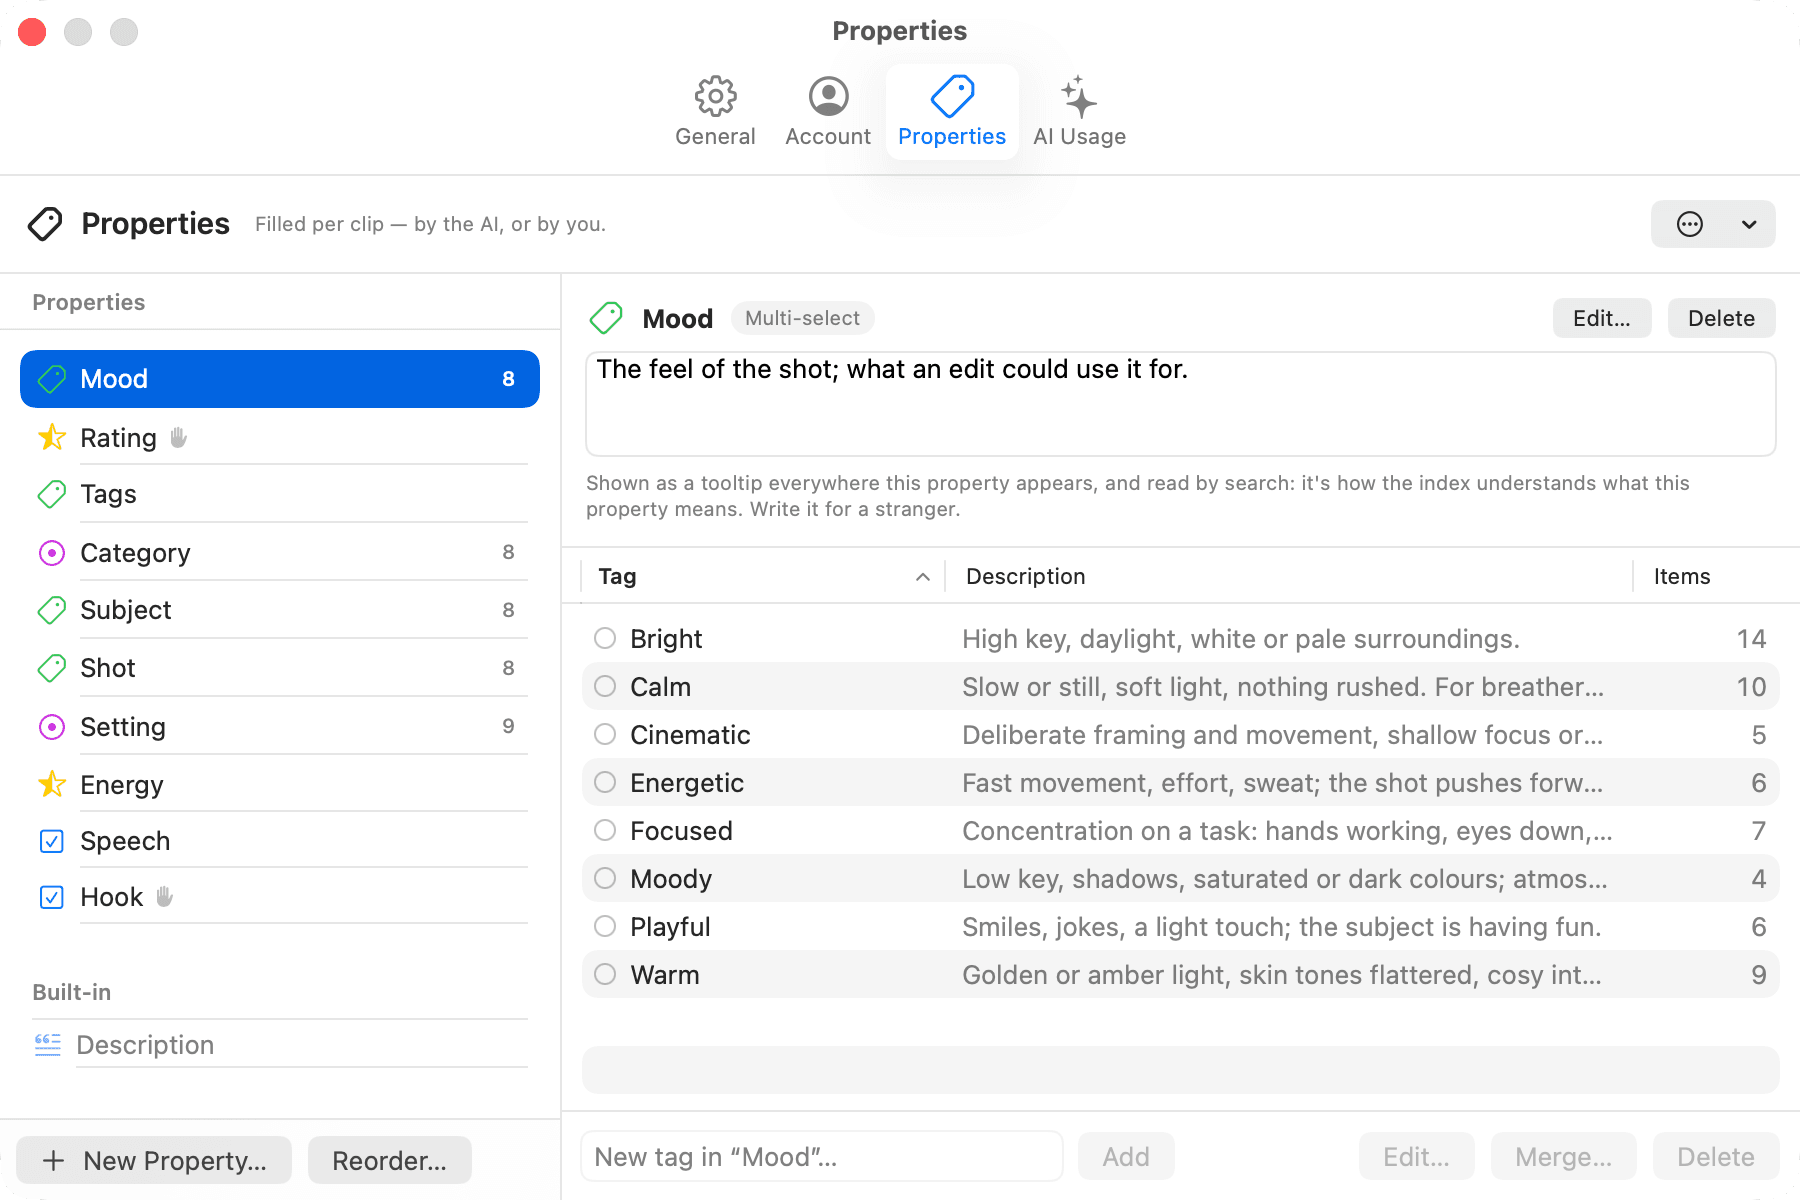Select the Warm tag radio circle
This screenshot has width=1800, height=1200.
click(605, 974)
